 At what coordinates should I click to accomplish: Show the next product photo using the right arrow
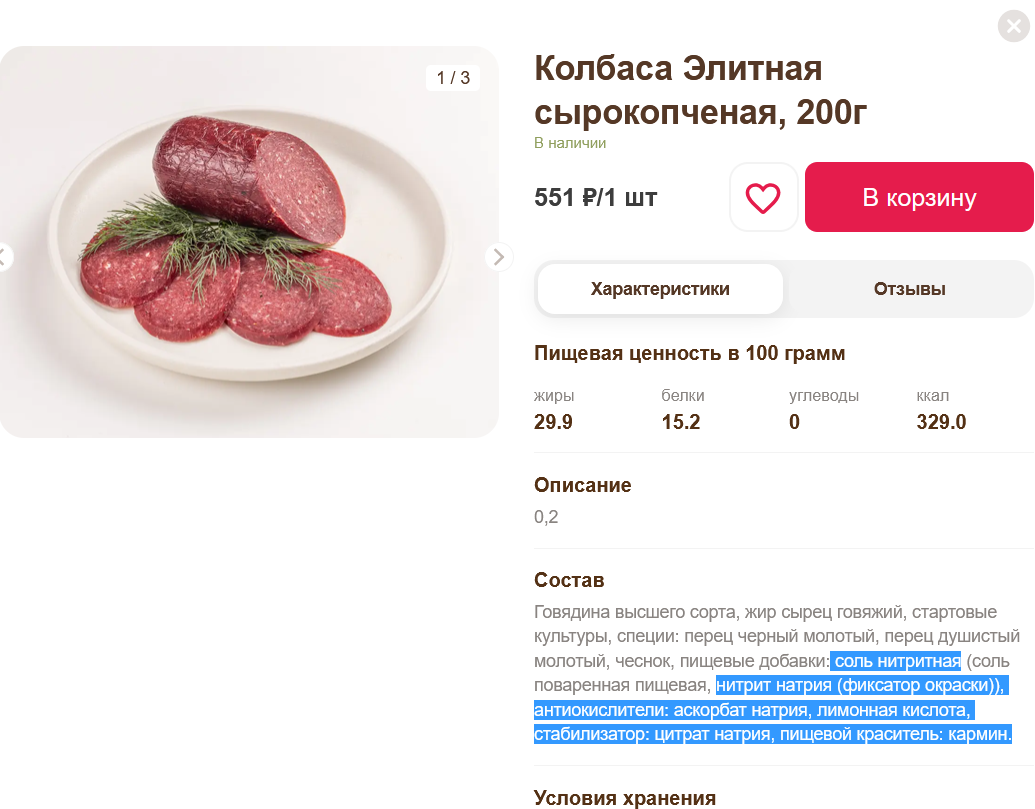pos(498,257)
